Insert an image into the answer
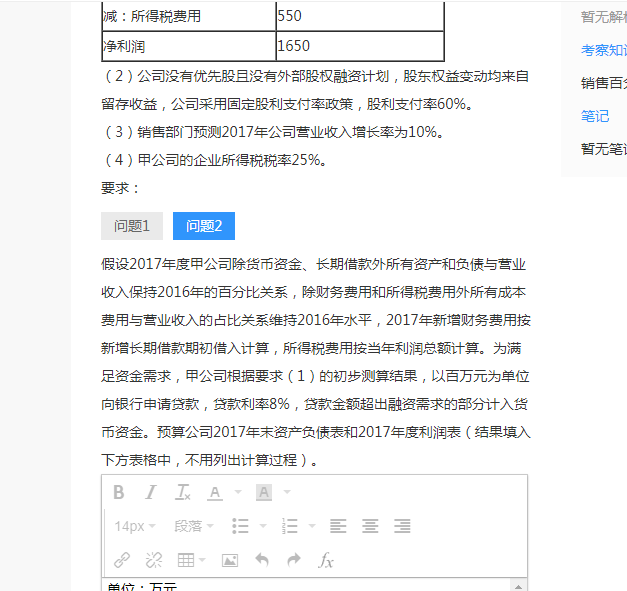The height and width of the screenshot is (591, 627). click(x=230, y=560)
